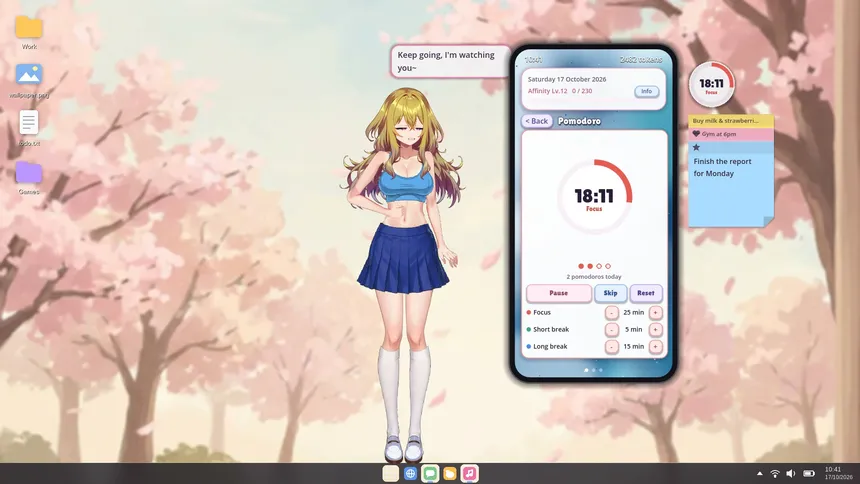Click the red Focus color dot

[x=529, y=312]
